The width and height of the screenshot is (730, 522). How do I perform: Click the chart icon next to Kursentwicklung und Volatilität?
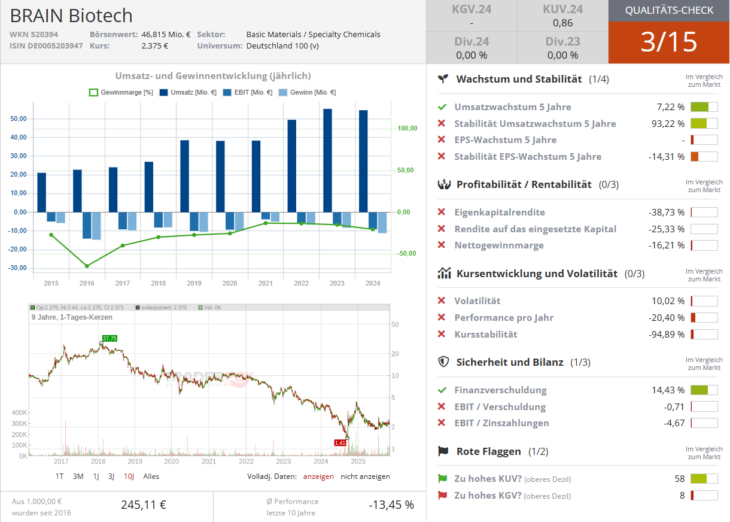tap(442, 273)
